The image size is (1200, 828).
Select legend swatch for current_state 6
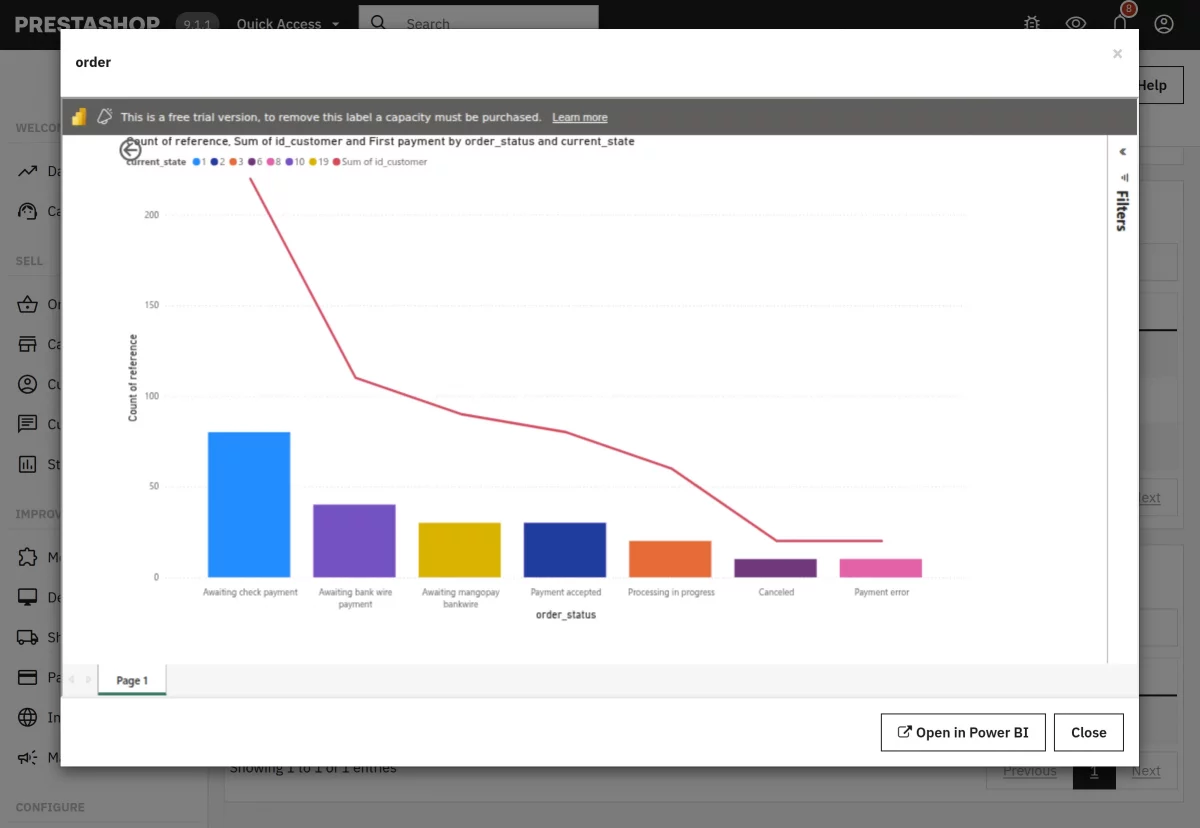[x=252, y=162]
